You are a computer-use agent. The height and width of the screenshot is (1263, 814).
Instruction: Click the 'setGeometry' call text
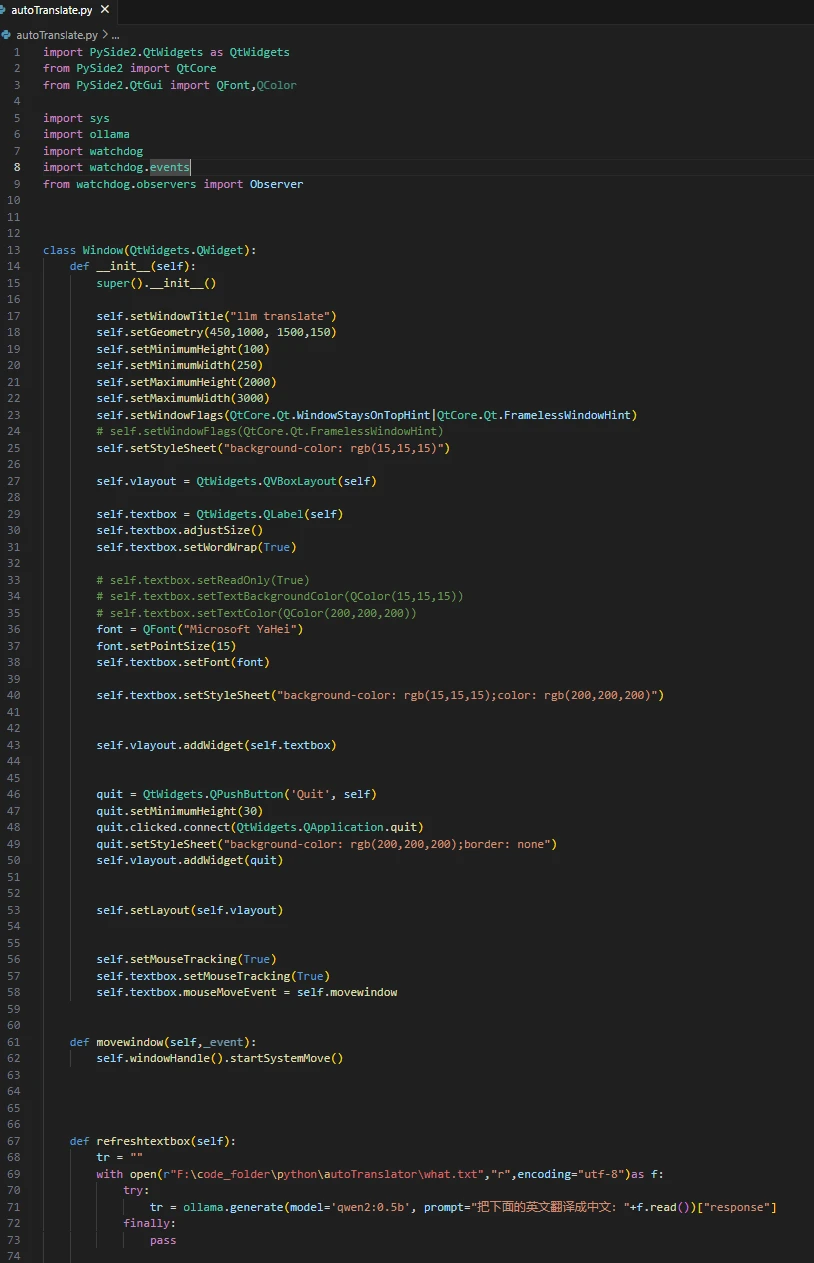point(166,332)
